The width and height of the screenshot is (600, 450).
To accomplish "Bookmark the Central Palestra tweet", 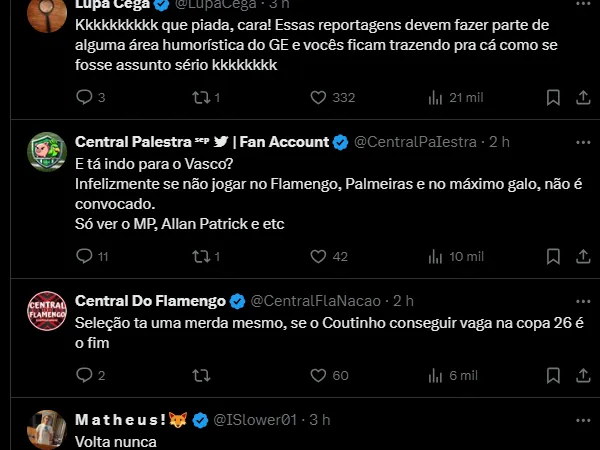I will pos(553,256).
